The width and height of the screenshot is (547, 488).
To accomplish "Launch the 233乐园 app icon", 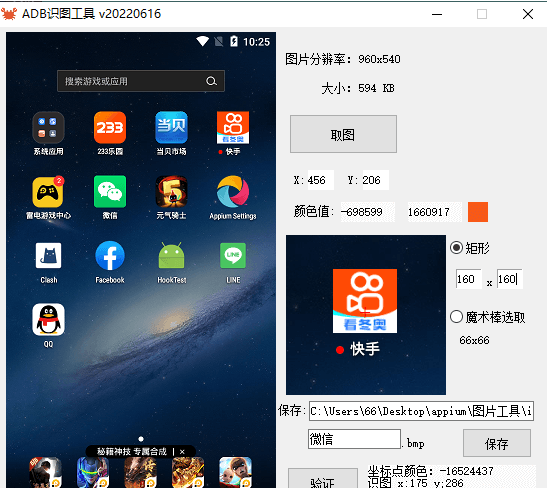I will (110, 127).
